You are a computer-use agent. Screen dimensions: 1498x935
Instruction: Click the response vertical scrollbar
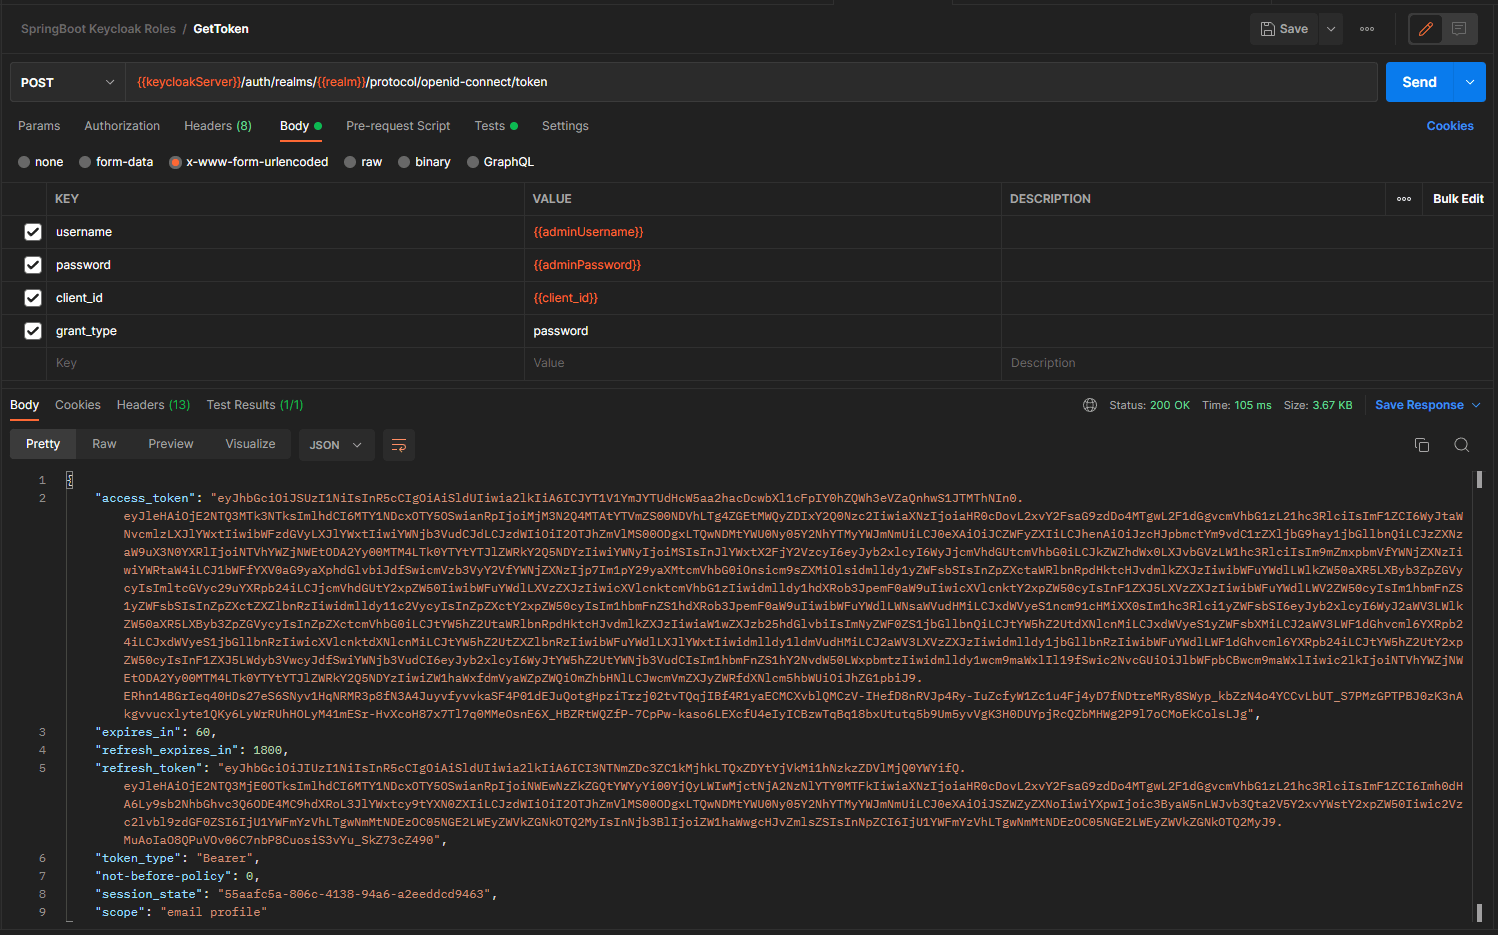(1479, 696)
